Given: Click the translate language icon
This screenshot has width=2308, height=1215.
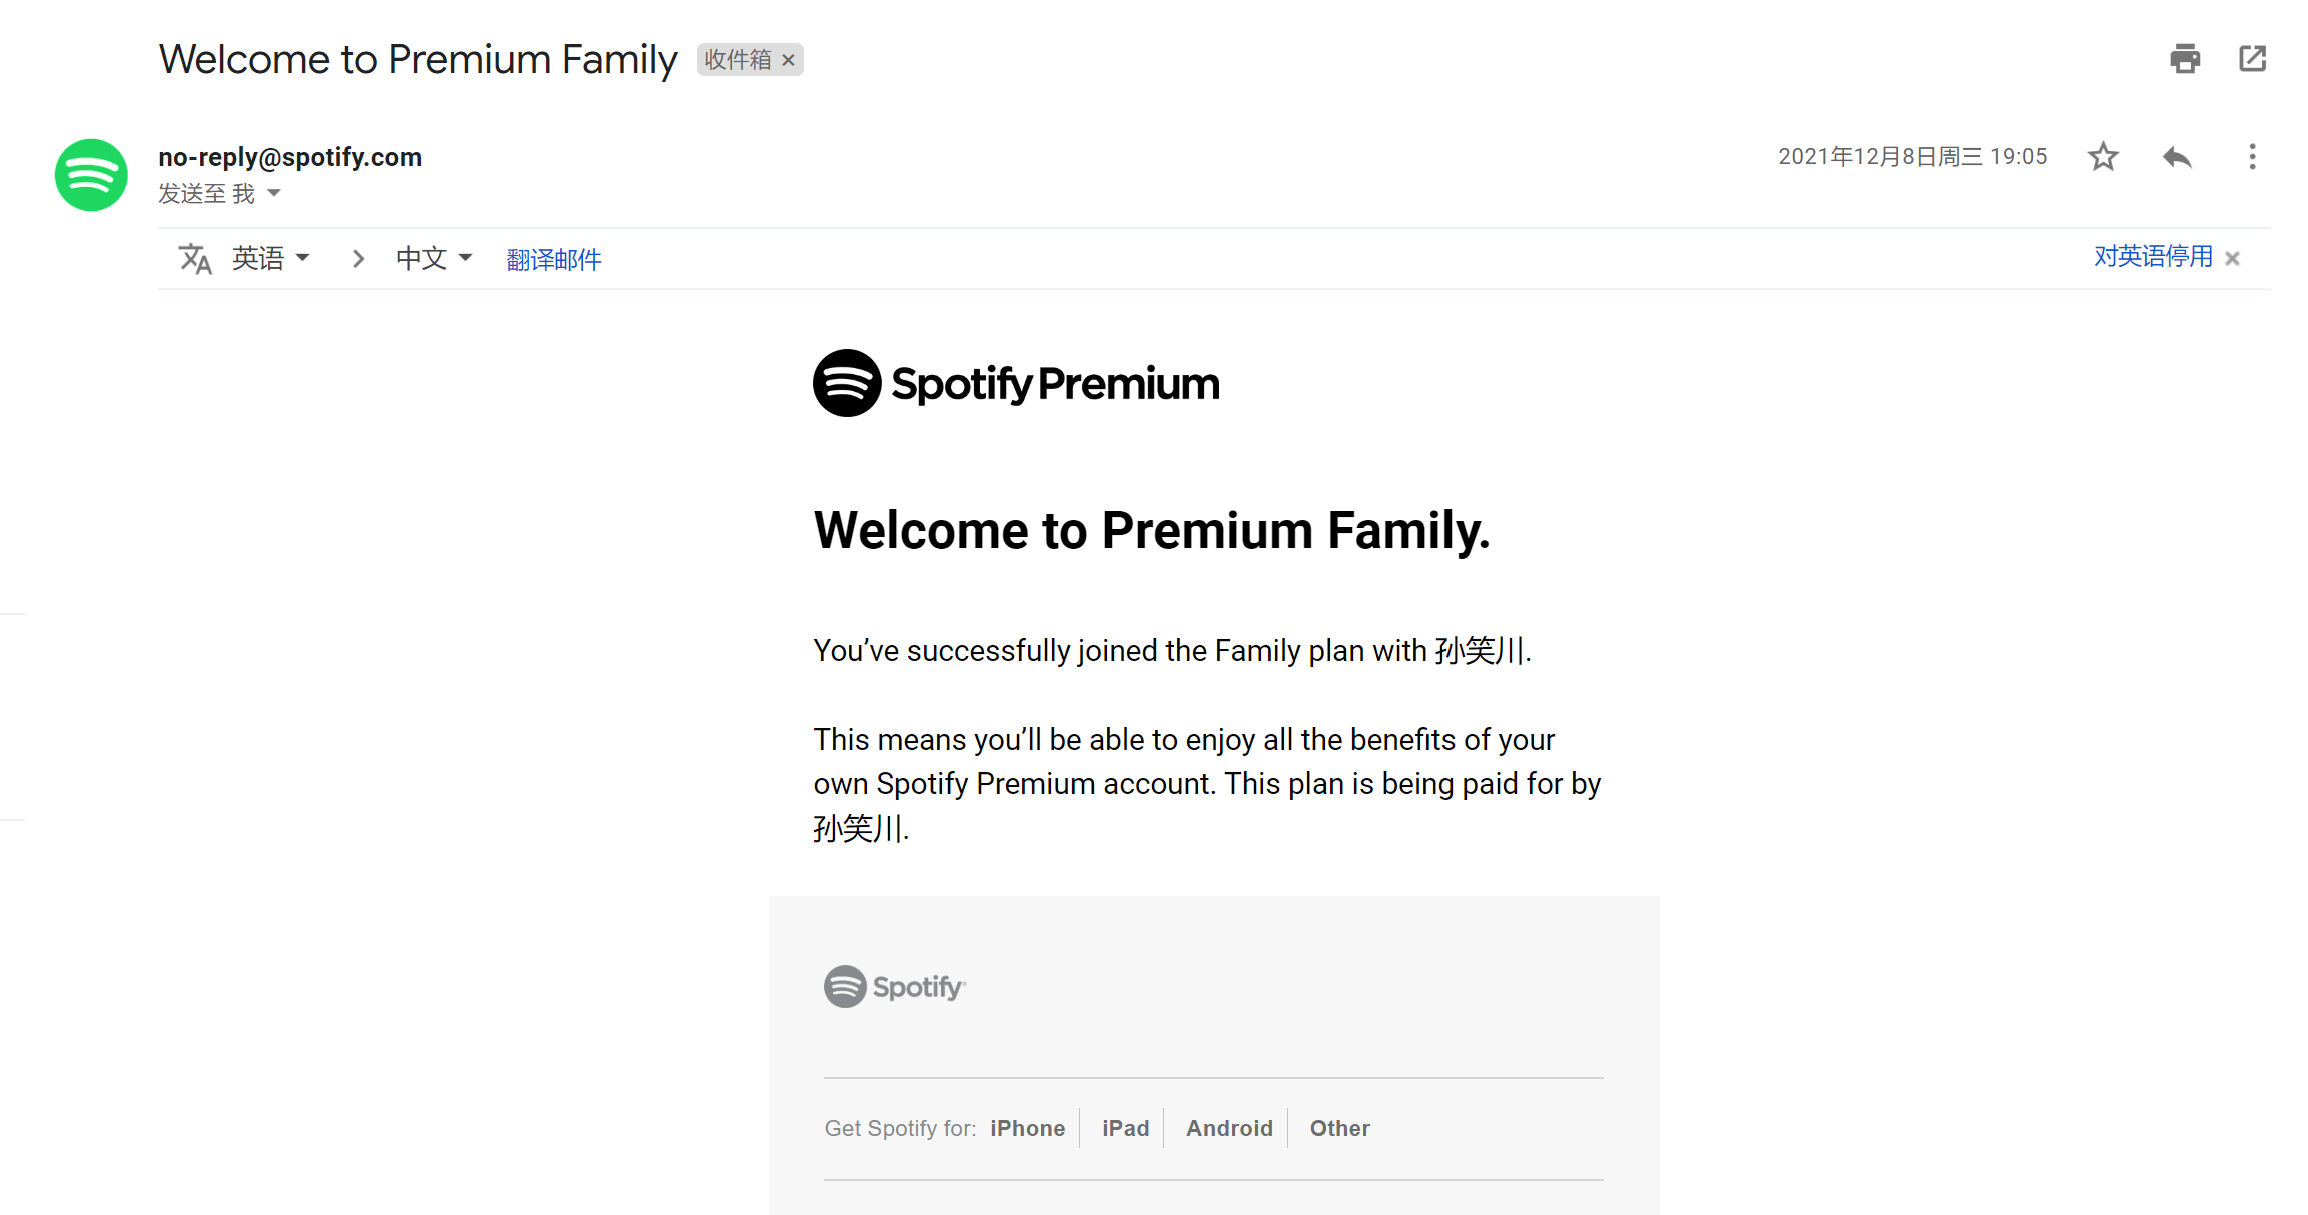Looking at the screenshot, I should pos(195,259).
